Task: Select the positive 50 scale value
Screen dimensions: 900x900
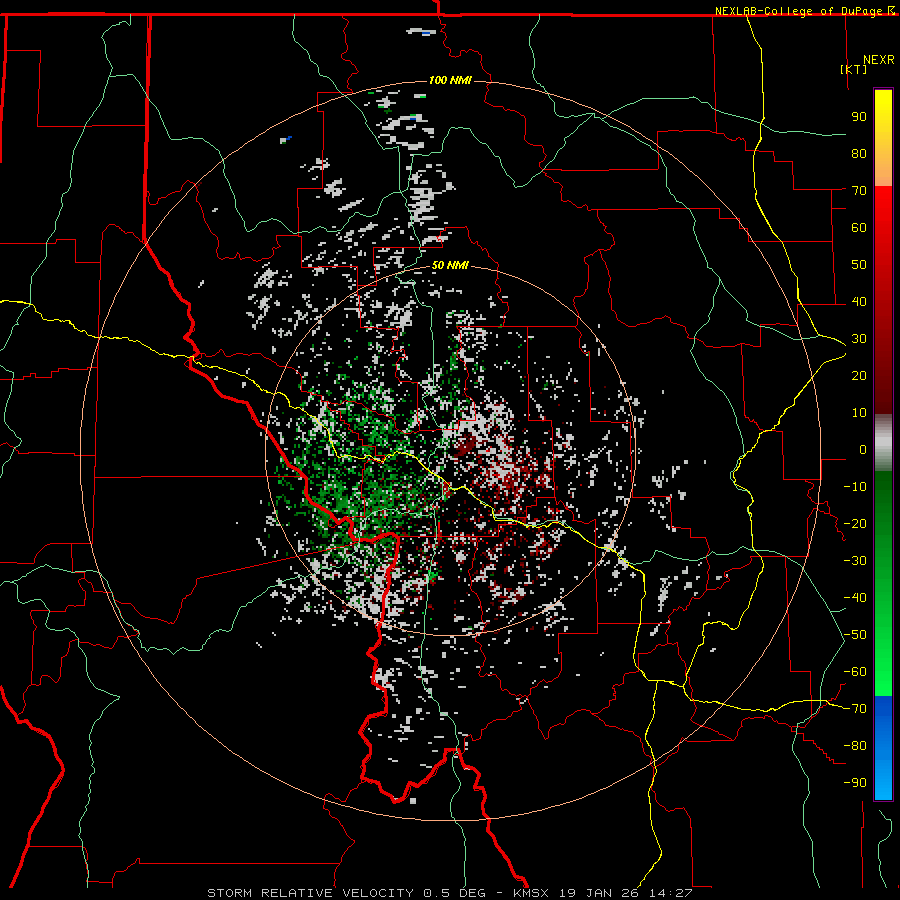Action: [859, 265]
